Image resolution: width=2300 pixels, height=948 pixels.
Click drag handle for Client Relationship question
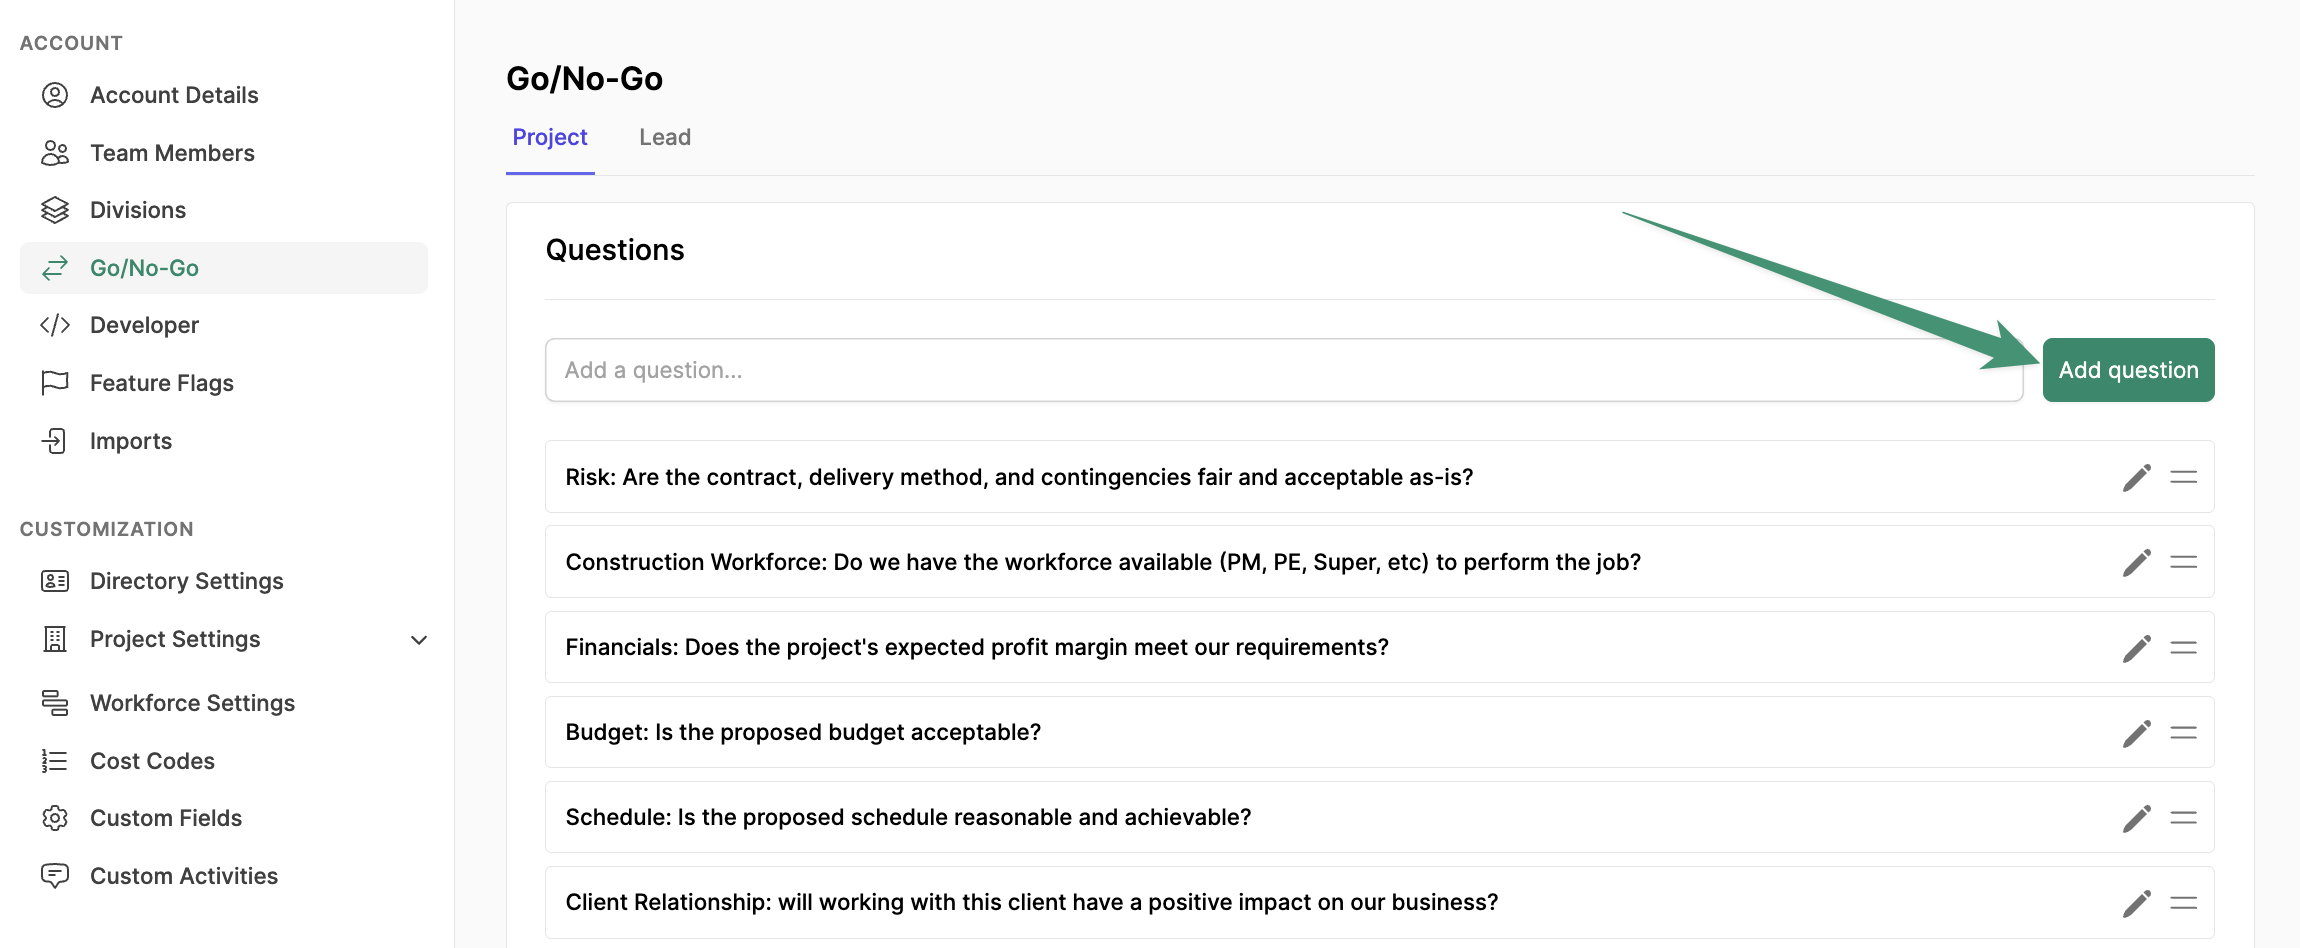pos(2183,903)
